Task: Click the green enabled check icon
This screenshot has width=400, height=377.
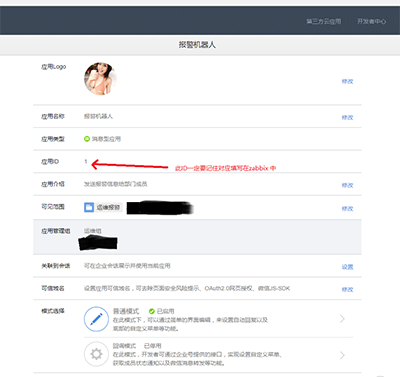Action: [152, 311]
